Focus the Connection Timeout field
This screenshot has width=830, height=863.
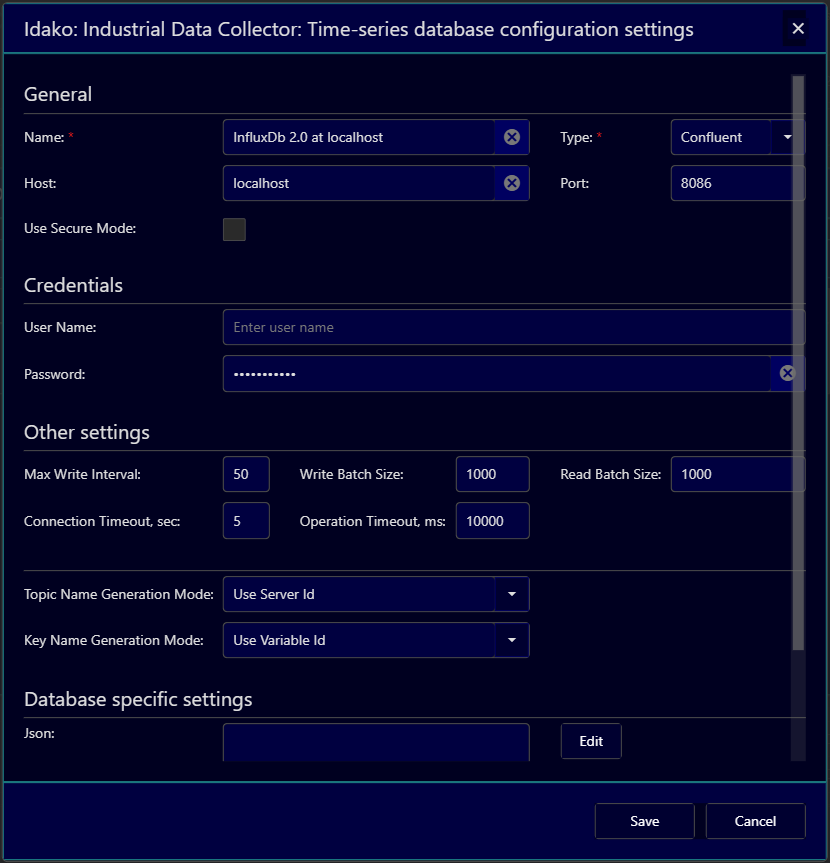[x=246, y=521]
